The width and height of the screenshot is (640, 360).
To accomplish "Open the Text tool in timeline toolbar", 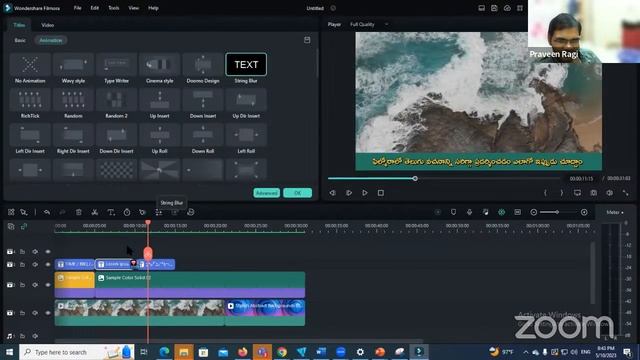I will point(111,212).
